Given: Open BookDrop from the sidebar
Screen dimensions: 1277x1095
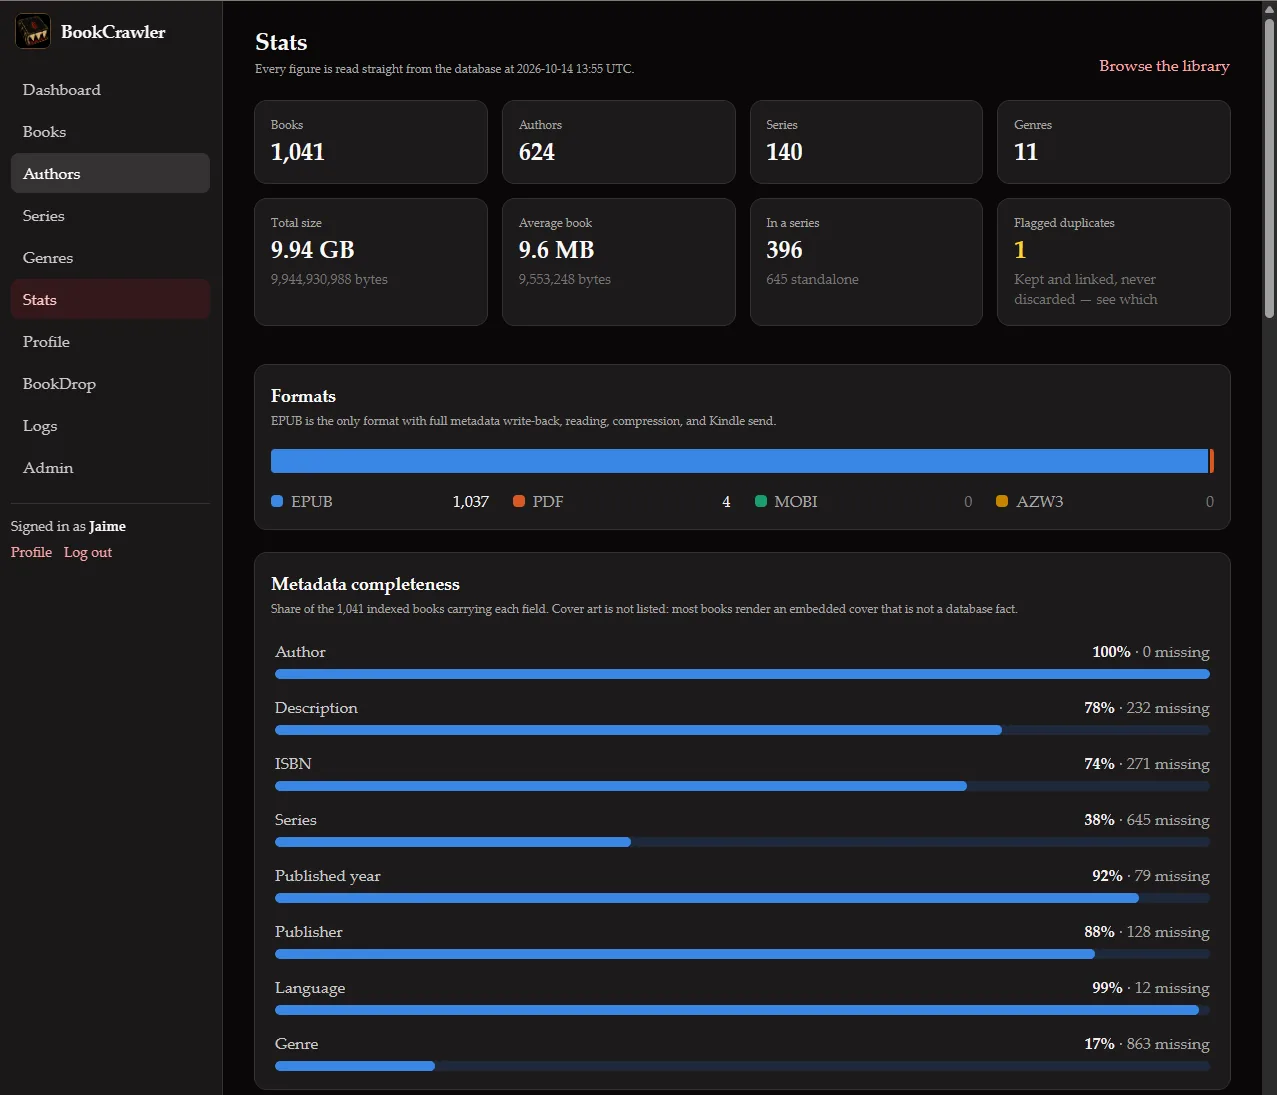Looking at the screenshot, I should pyautogui.click(x=110, y=384).
